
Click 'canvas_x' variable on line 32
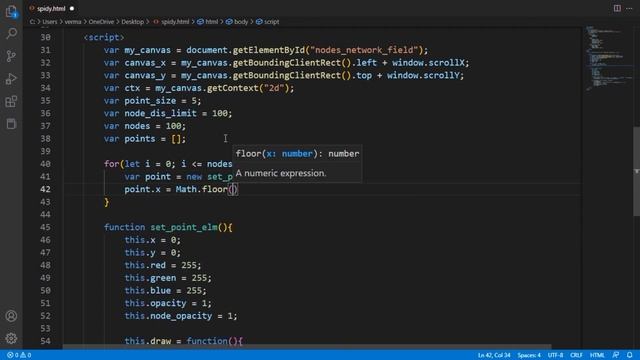point(145,62)
